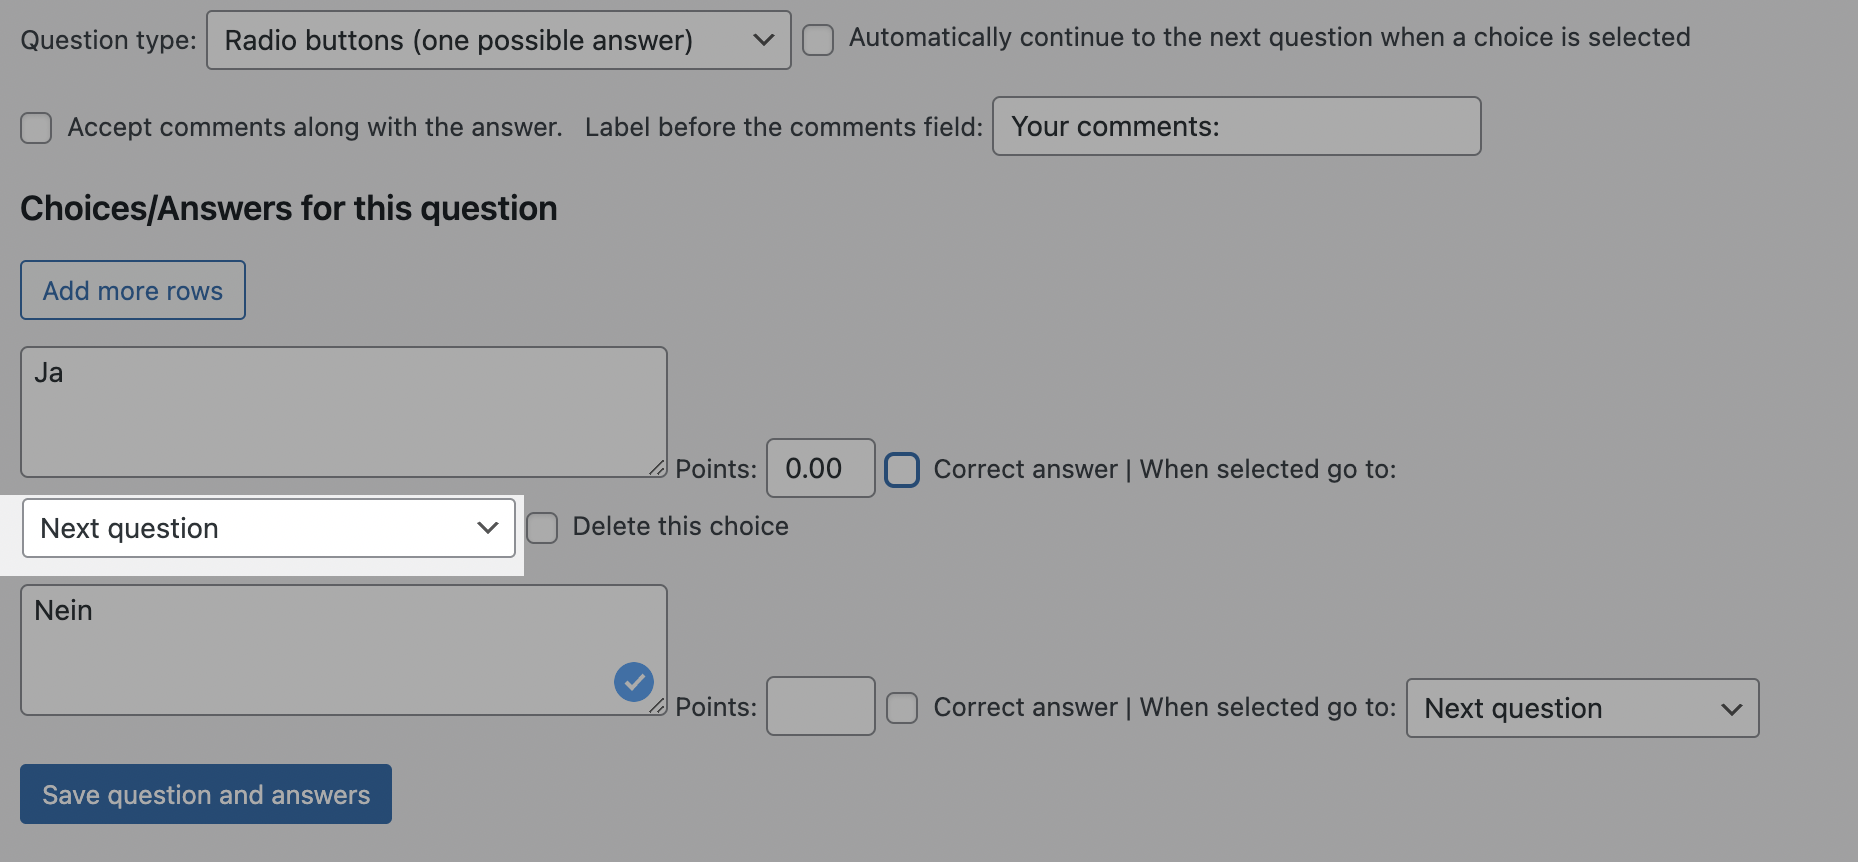Select the Points field showing 0.00
Viewport: 1858px width, 862px height.
click(x=820, y=468)
